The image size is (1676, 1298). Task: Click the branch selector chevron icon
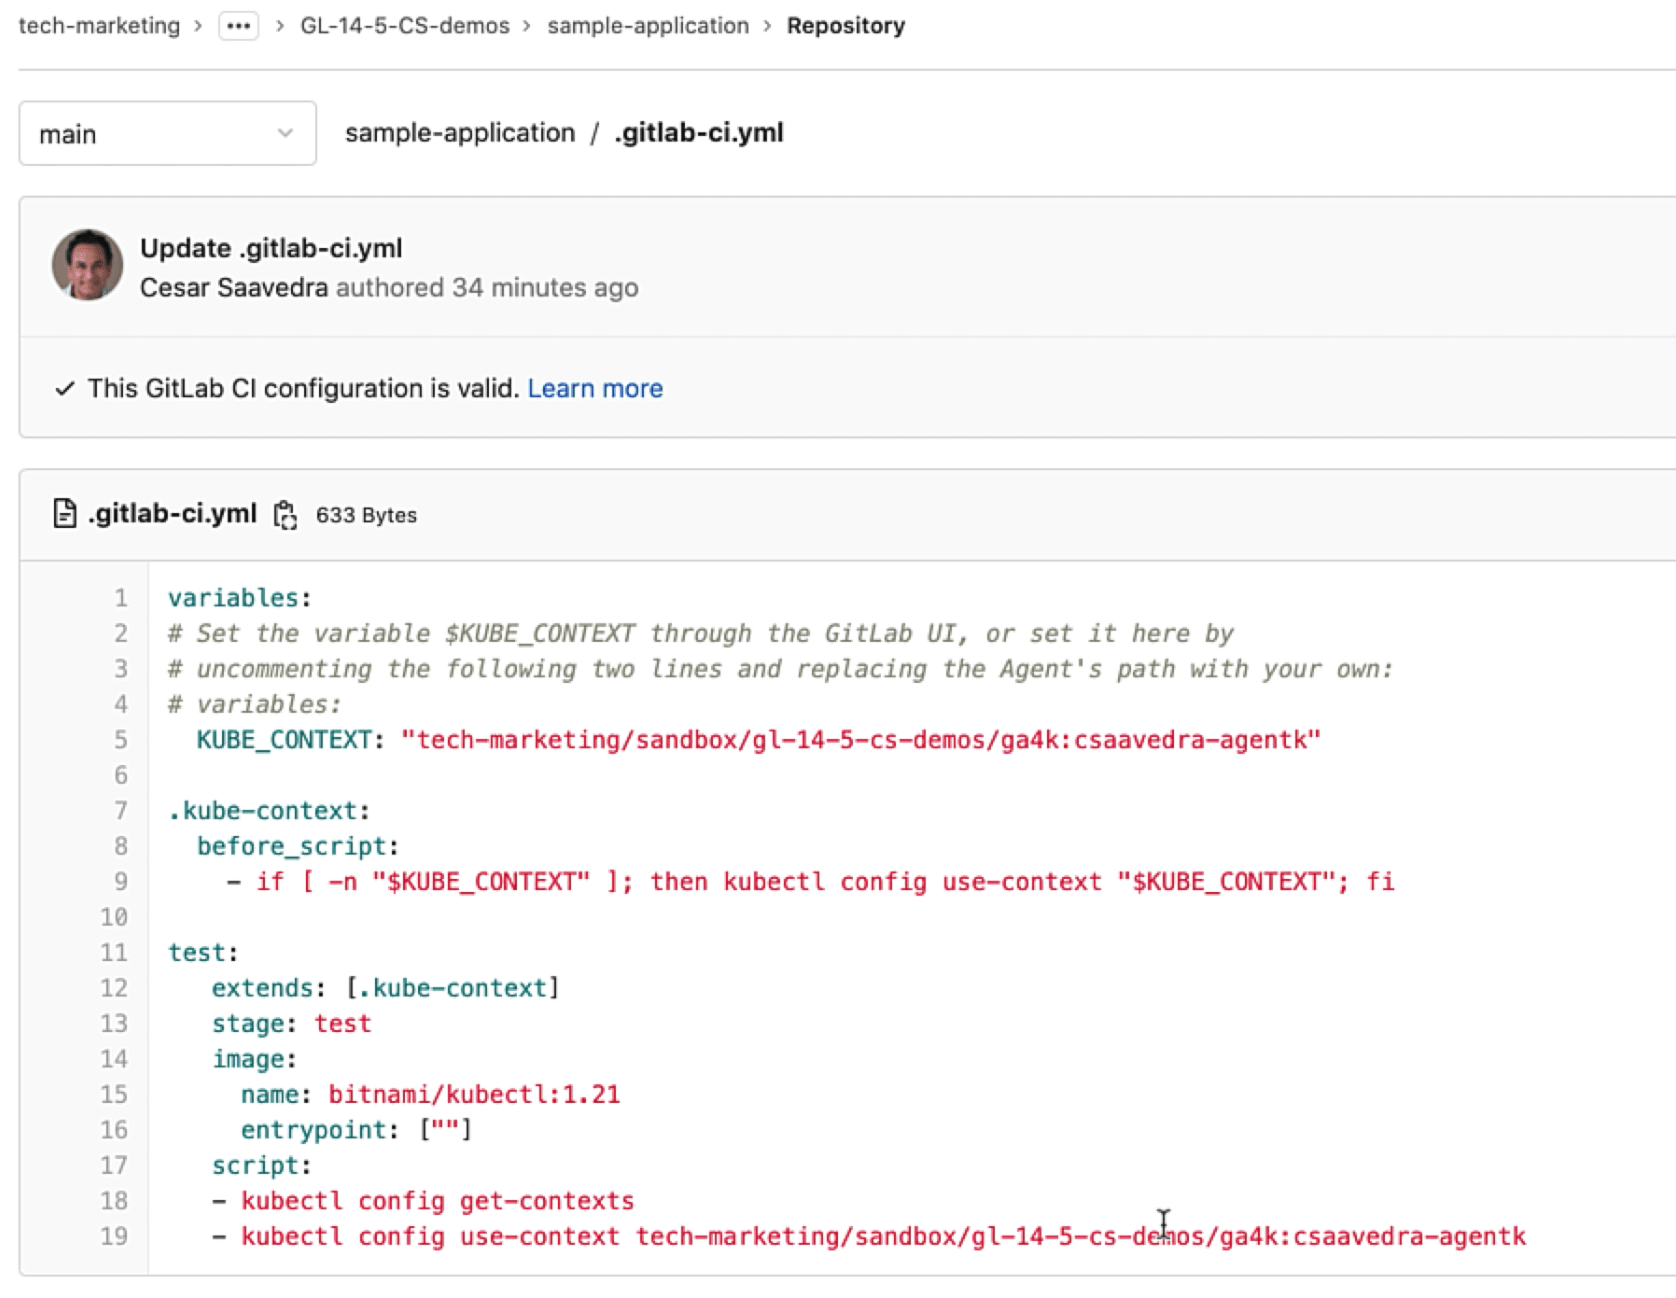pos(285,133)
